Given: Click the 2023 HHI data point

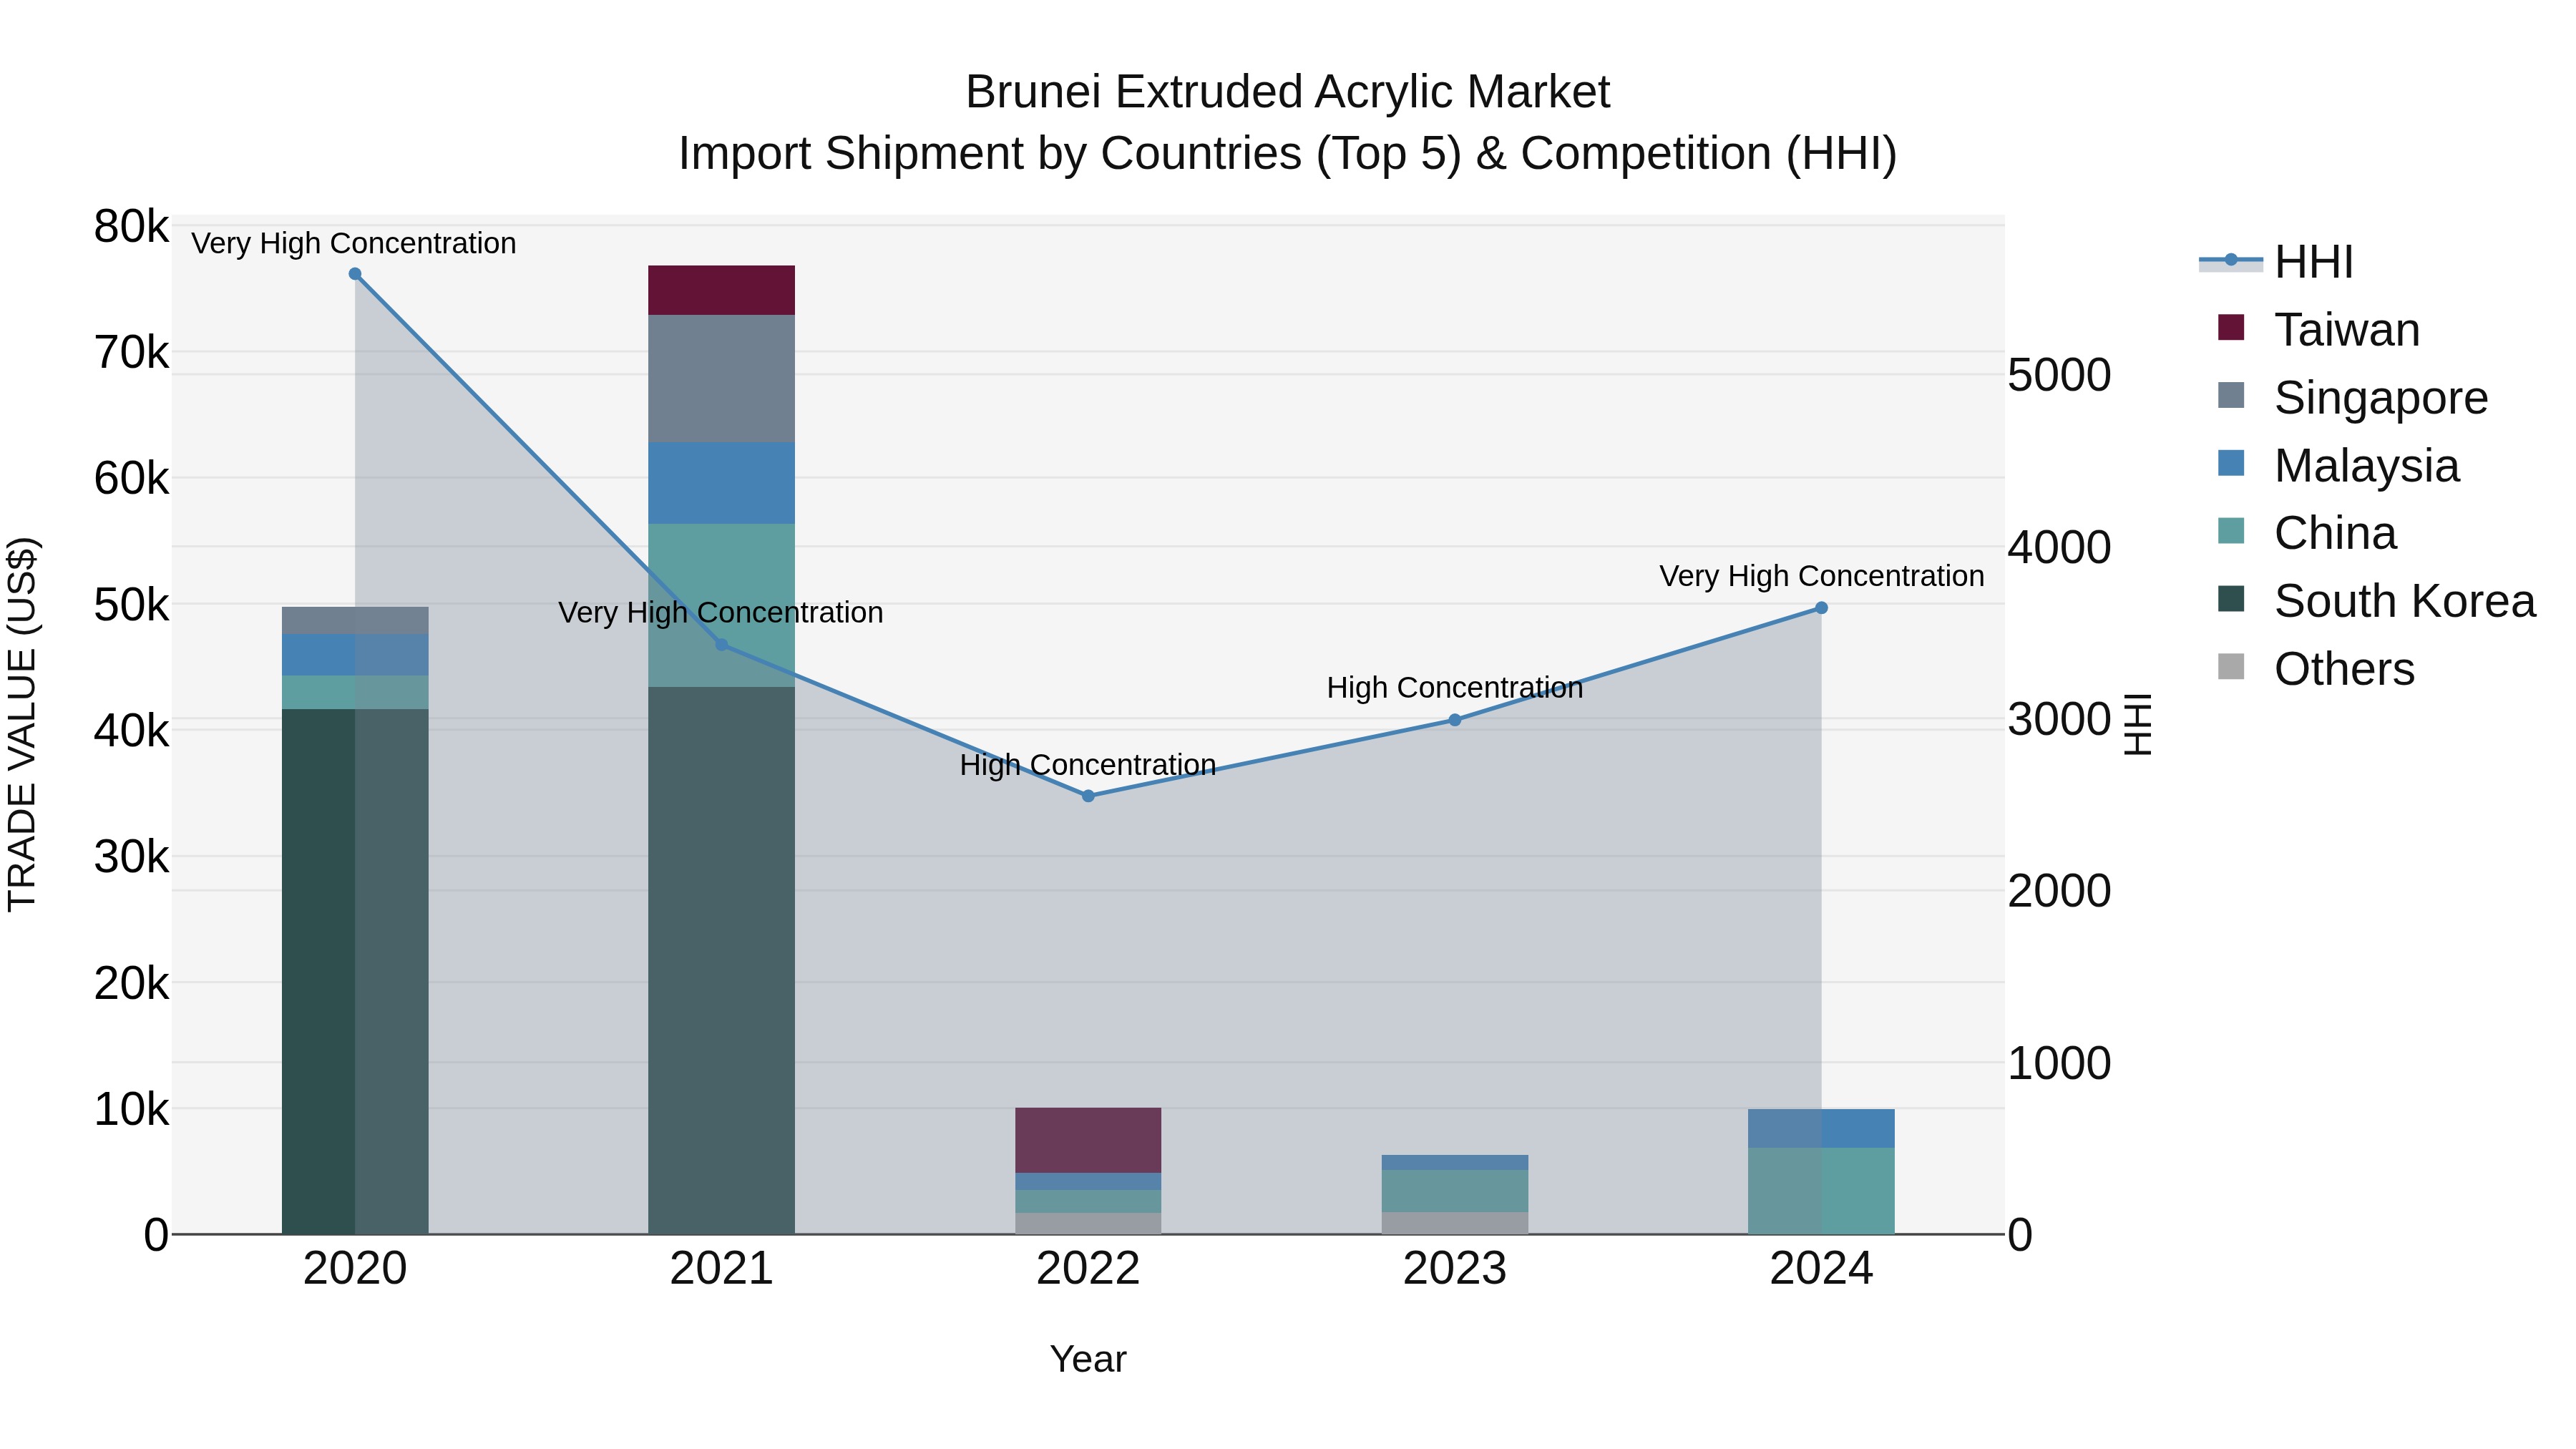Looking at the screenshot, I should [1455, 720].
